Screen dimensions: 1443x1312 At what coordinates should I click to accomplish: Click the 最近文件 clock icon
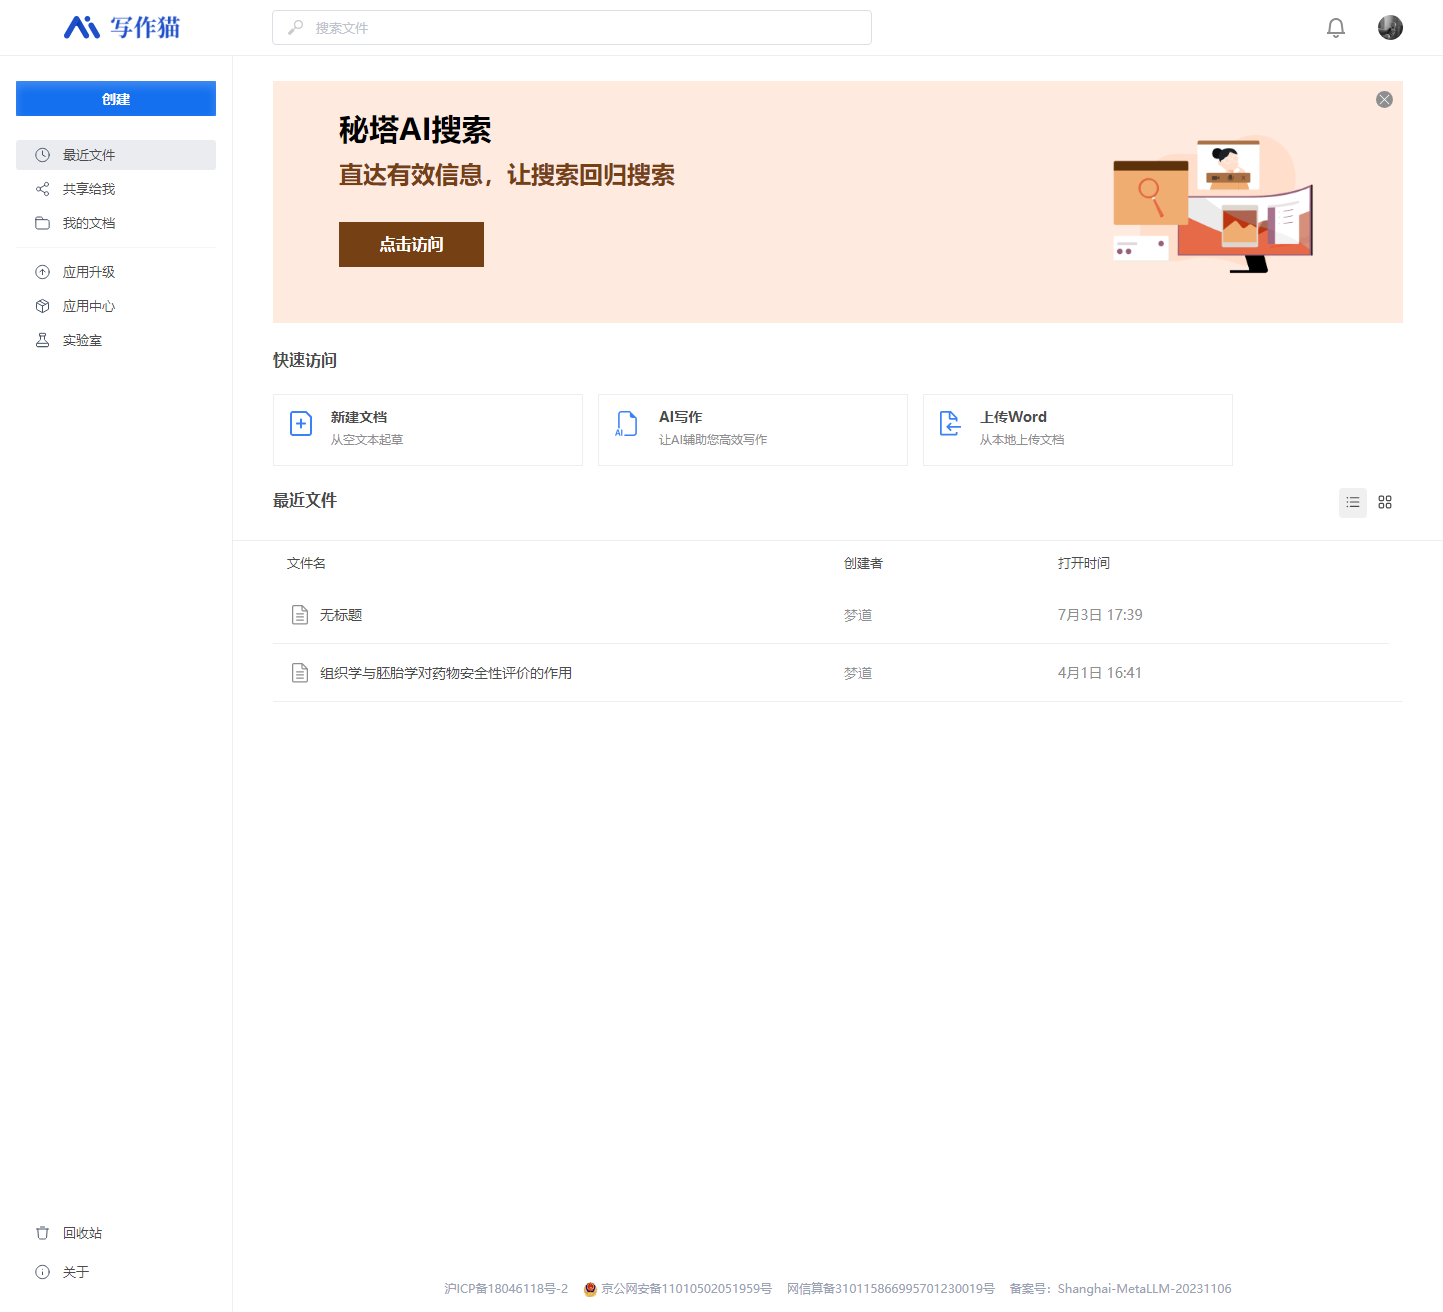click(42, 155)
